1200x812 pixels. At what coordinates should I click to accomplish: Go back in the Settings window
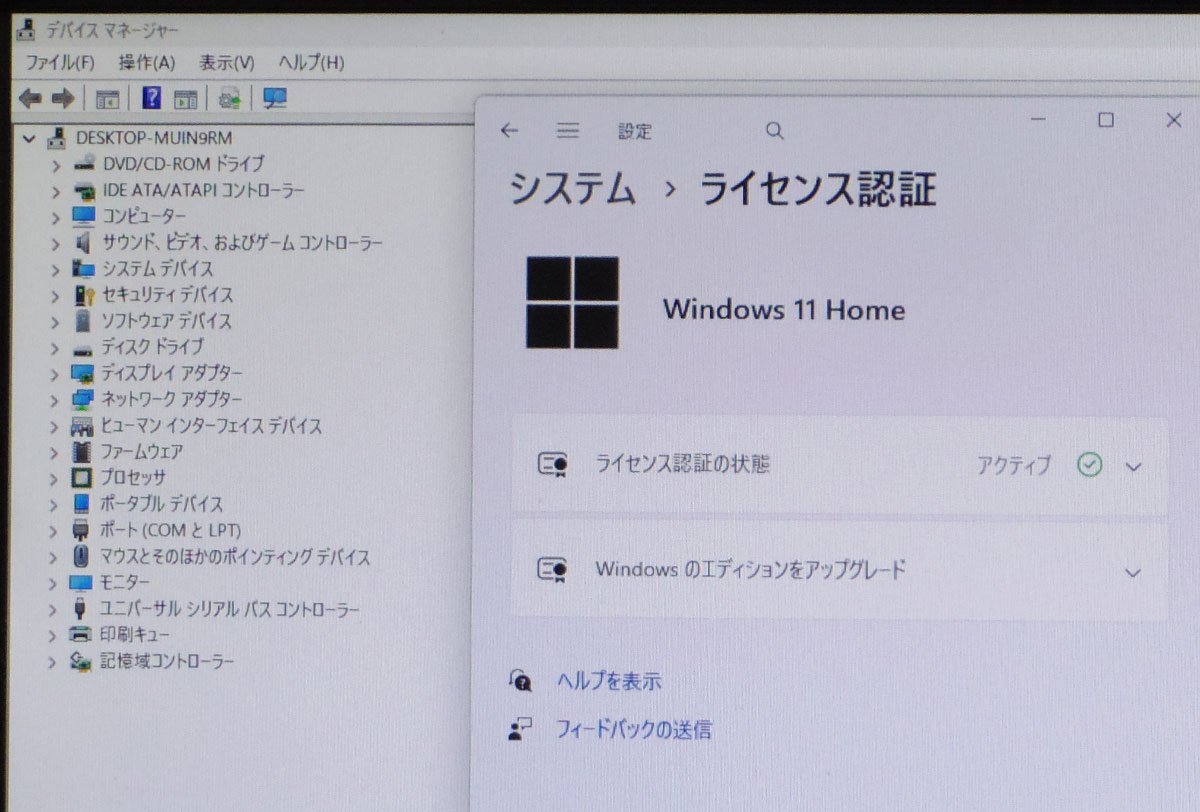510,130
